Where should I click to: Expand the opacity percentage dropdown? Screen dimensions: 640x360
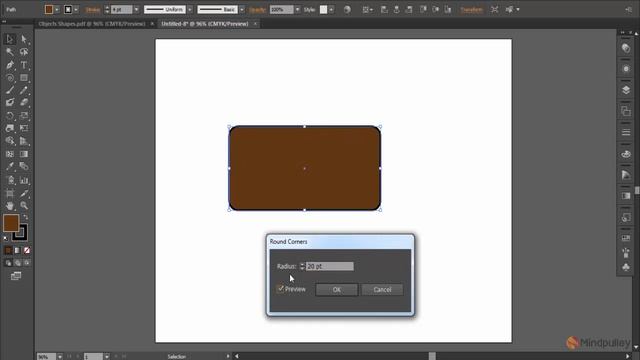click(297, 9)
